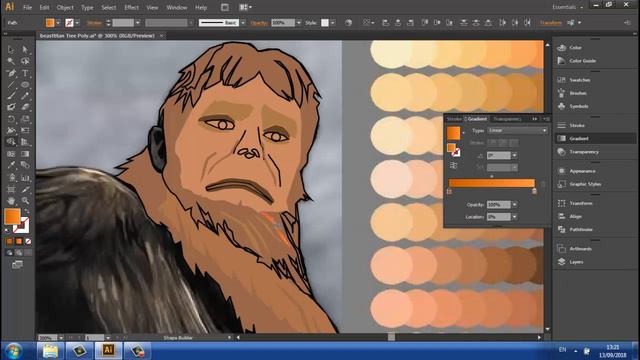
Task: Open Essentials workspace switcher
Action: pos(567,7)
